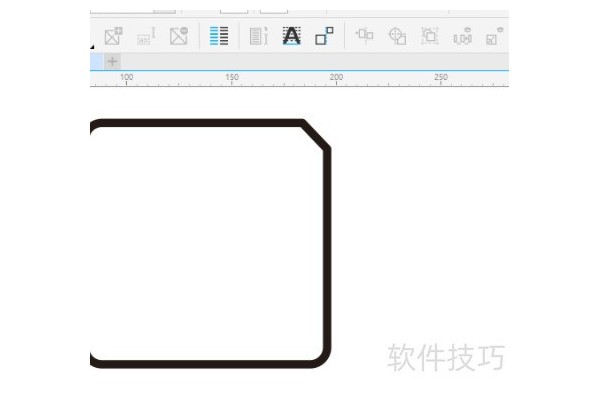Click the dimmed dashed bounding box icon
Viewport: 600px width, 400px height.
430,36
